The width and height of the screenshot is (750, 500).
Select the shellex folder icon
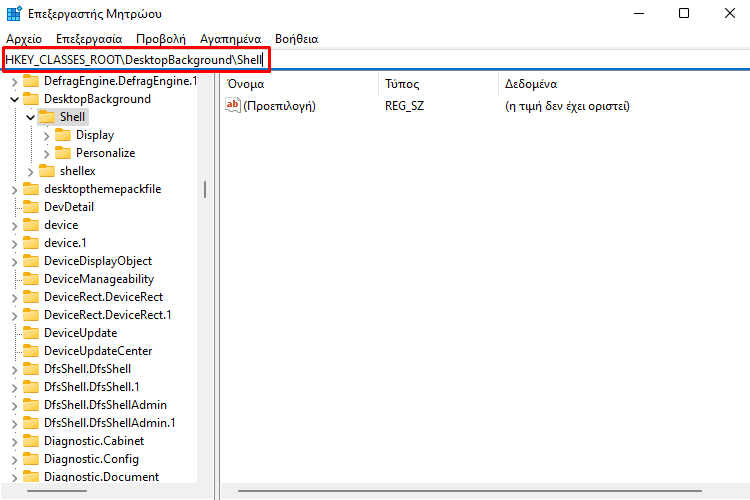47,171
